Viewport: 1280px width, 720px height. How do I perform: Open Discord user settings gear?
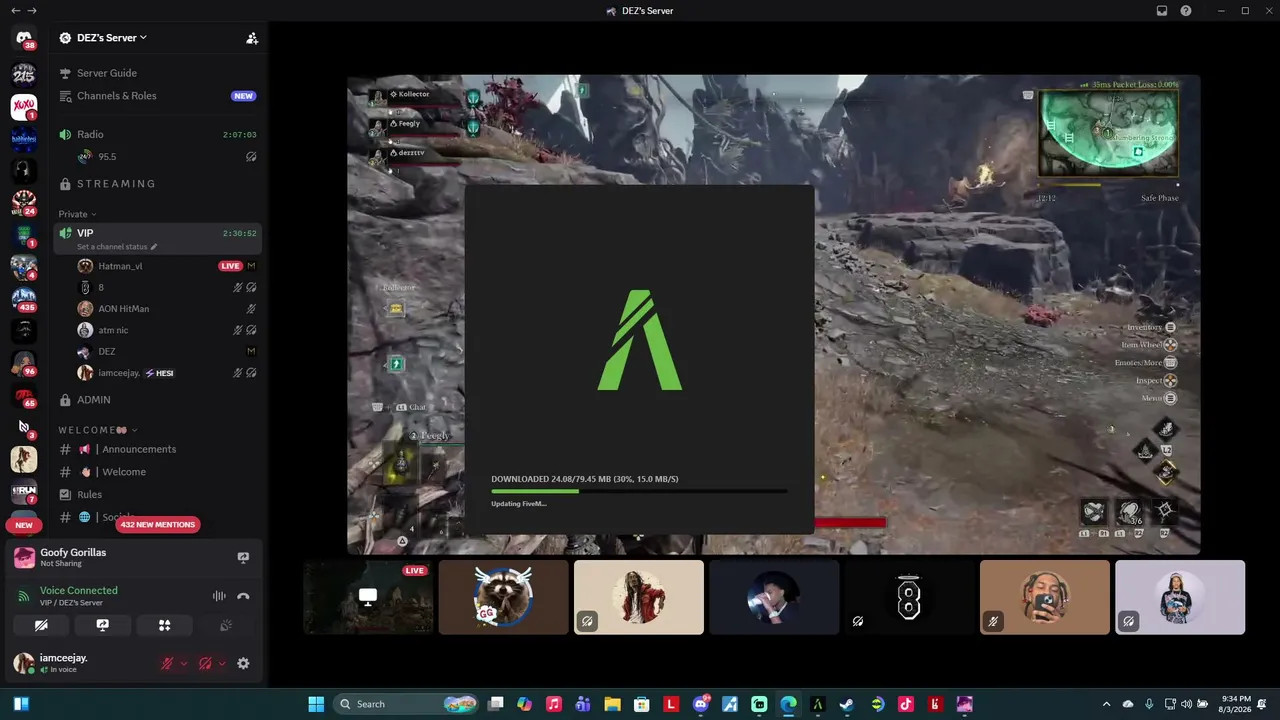[x=243, y=663]
